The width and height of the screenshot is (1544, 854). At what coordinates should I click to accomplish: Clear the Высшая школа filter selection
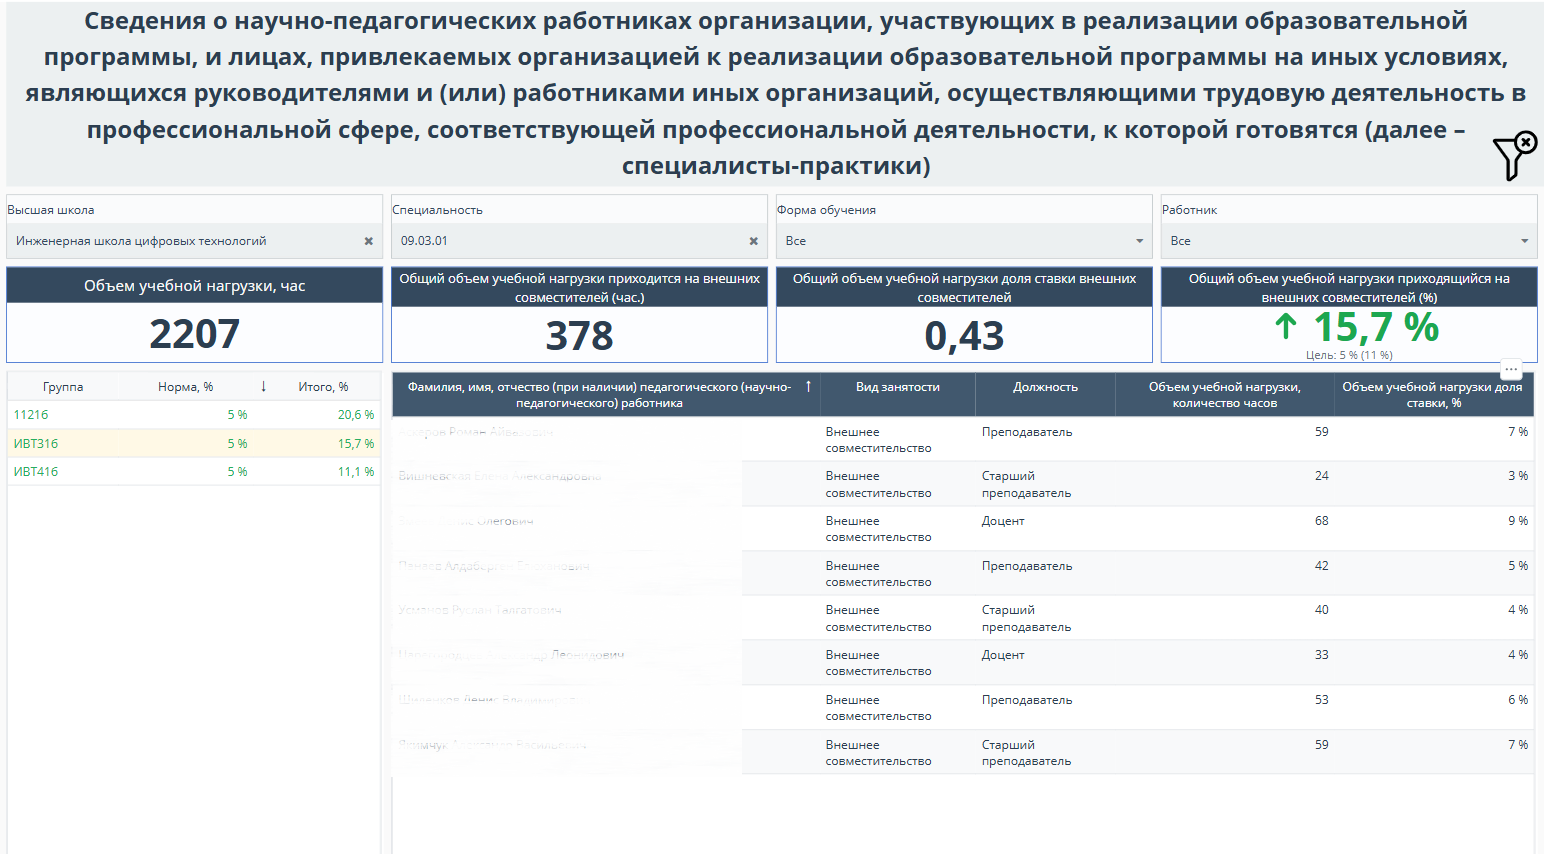tap(368, 241)
